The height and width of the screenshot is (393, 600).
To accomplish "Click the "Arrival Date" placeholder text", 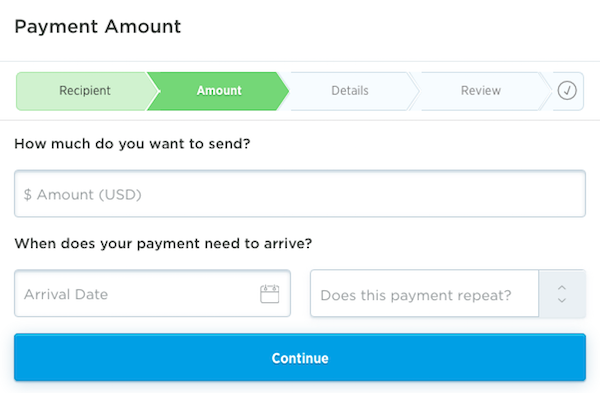I will (66, 294).
